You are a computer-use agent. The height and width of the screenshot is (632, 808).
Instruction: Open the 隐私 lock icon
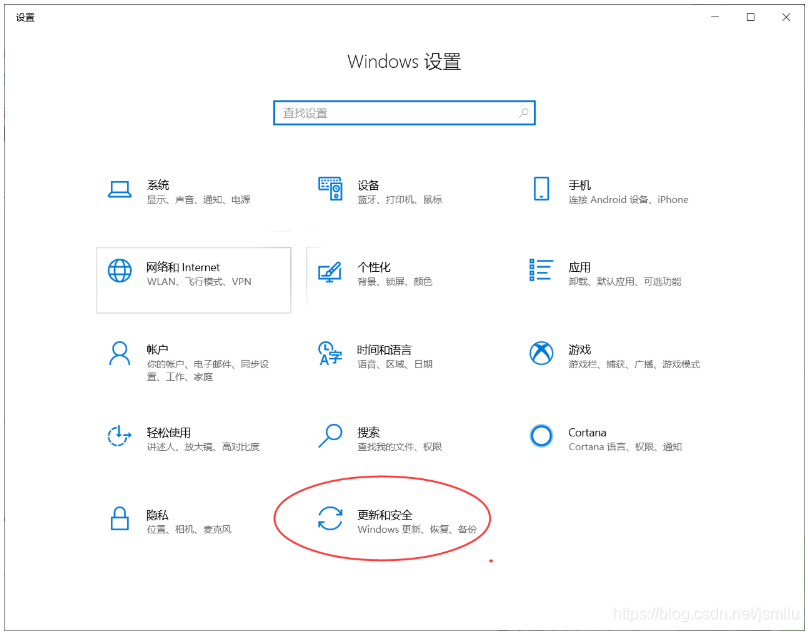(x=120, y=518)
